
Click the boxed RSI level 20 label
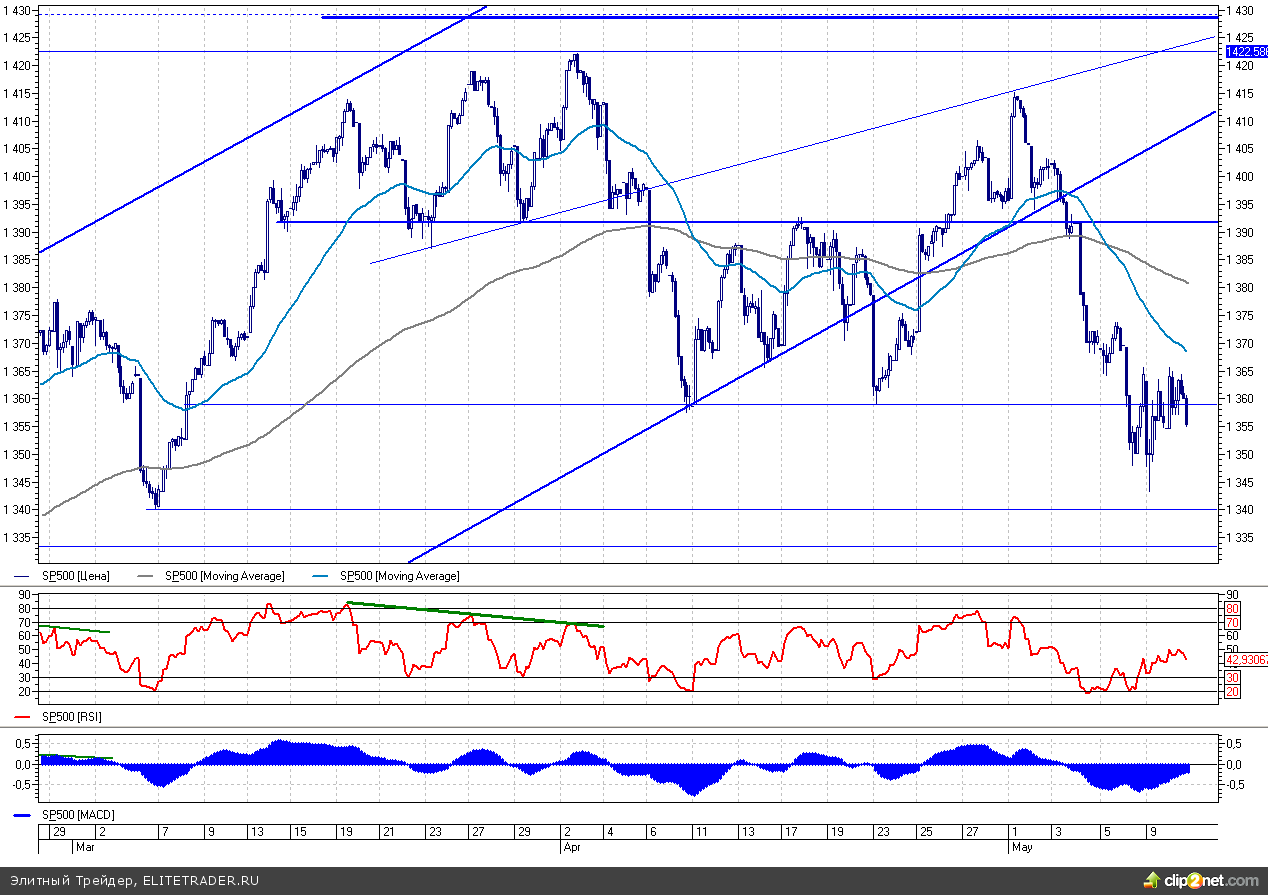(1233, 692)
